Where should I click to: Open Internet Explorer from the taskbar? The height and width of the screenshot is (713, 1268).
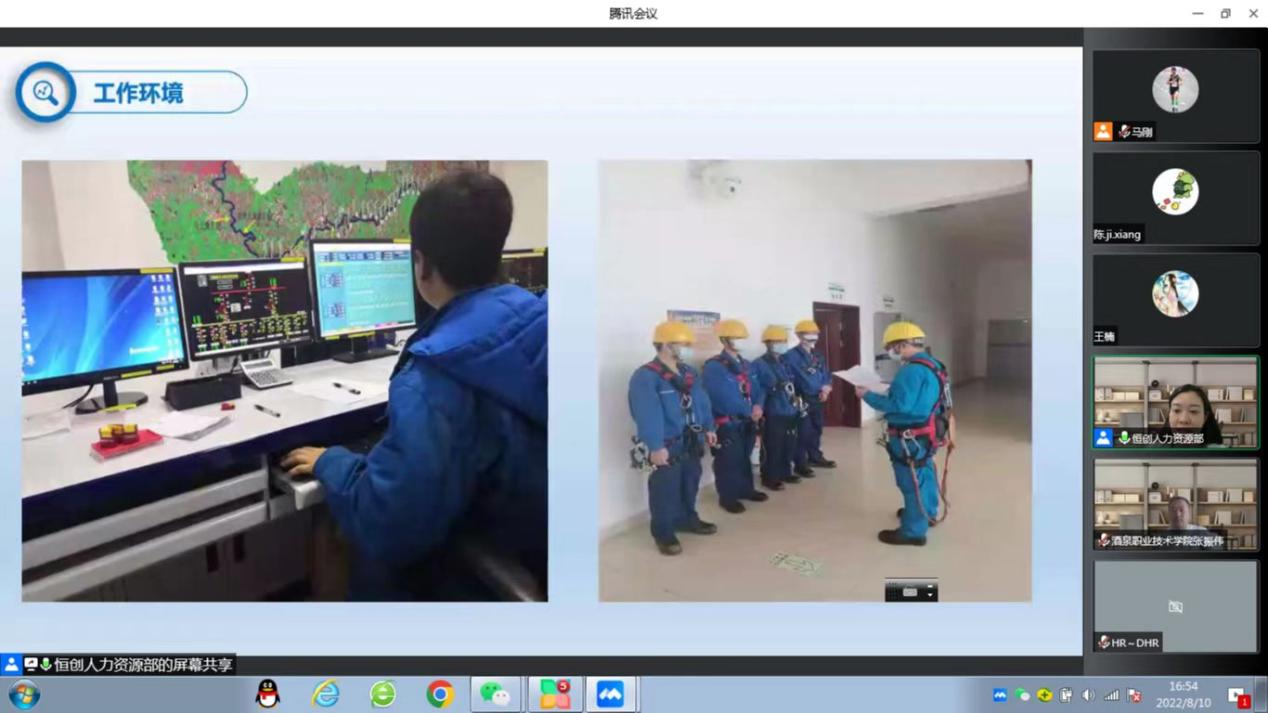tap(325, 694)
